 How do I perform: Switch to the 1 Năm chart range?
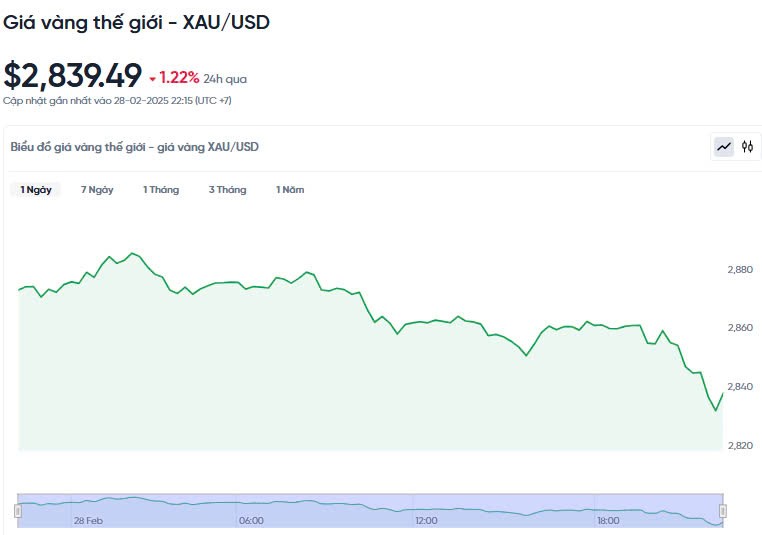click(x=290, y=190)
